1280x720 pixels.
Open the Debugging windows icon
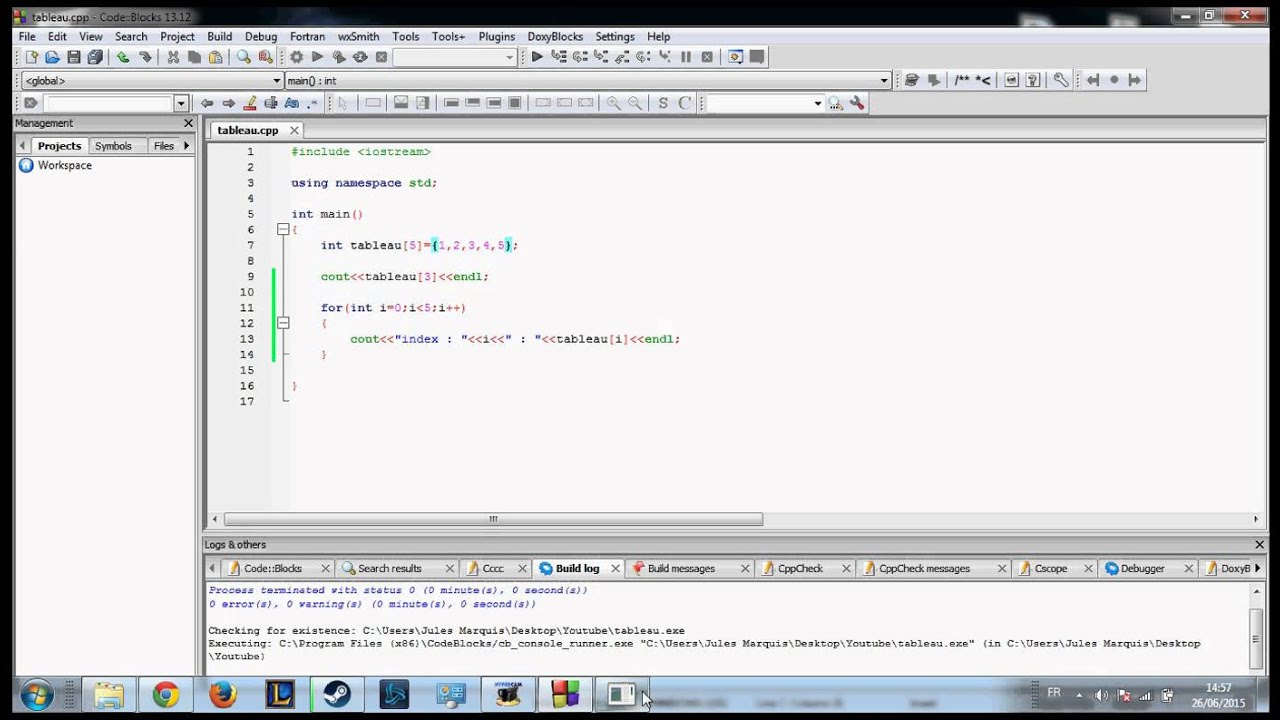pos(736,57)
